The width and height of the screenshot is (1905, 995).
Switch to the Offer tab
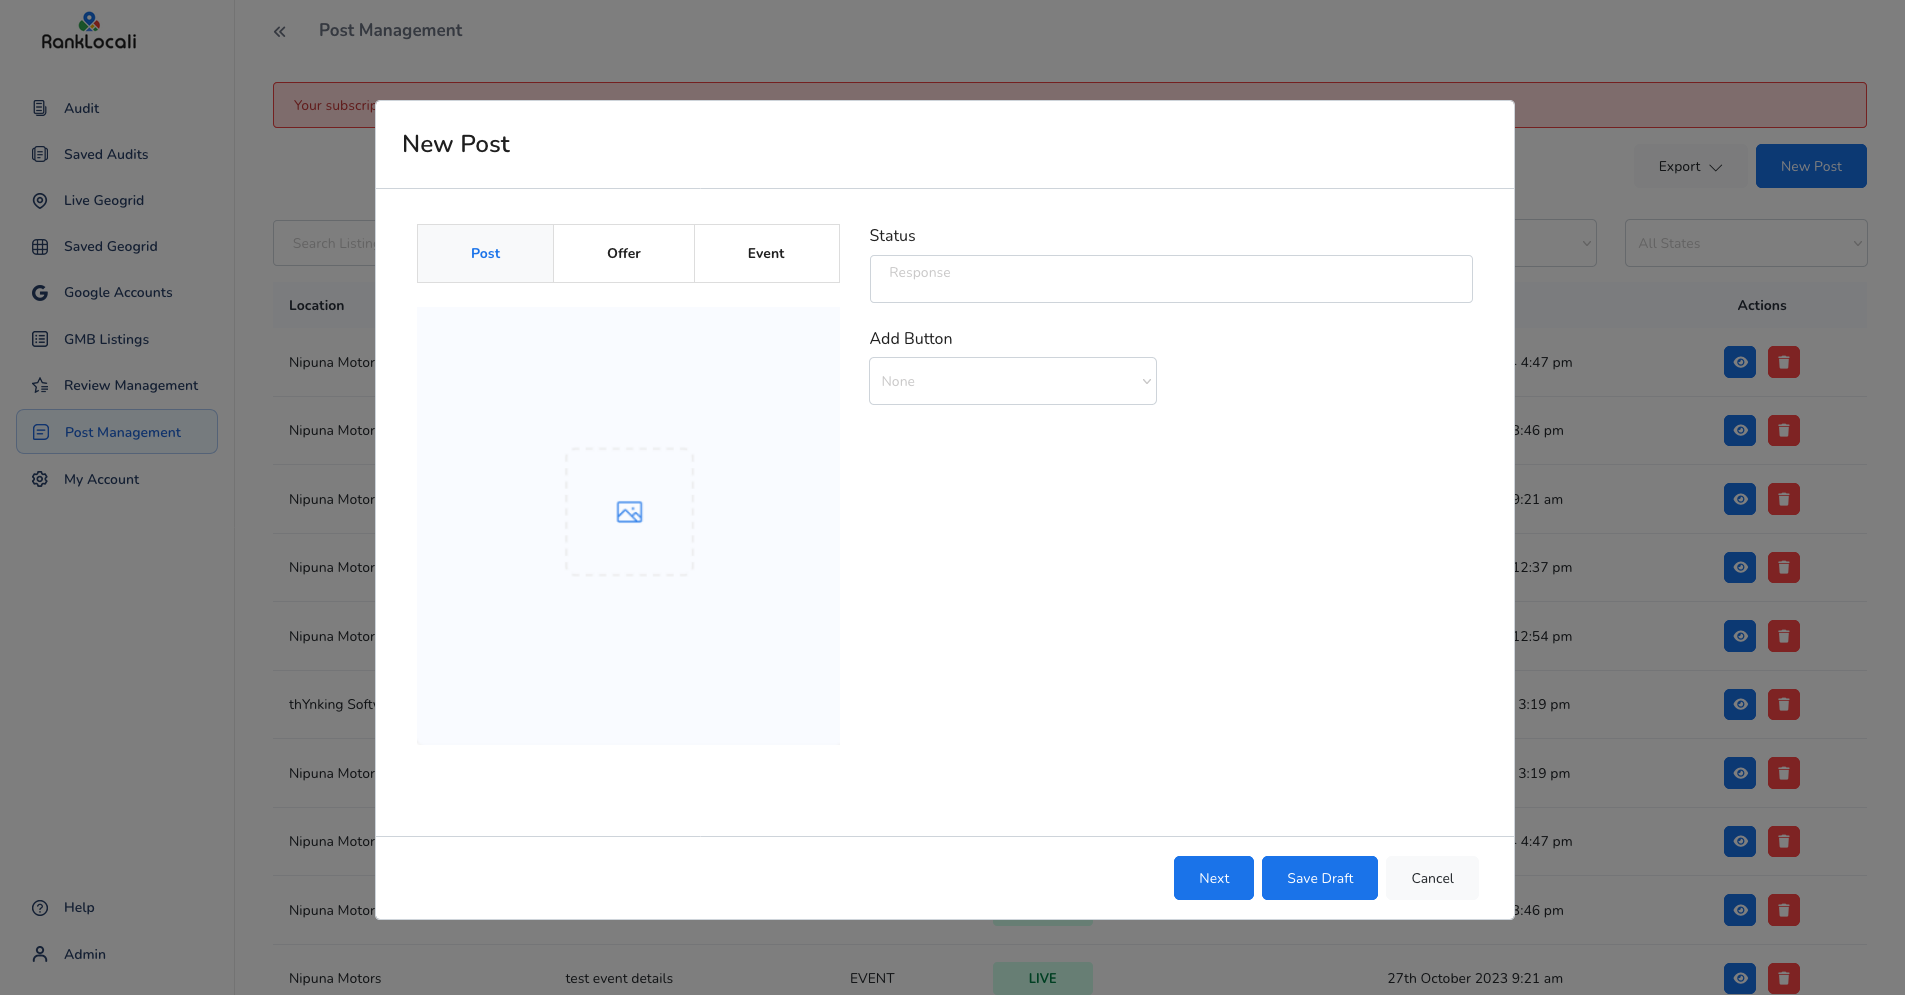(623, 254)
